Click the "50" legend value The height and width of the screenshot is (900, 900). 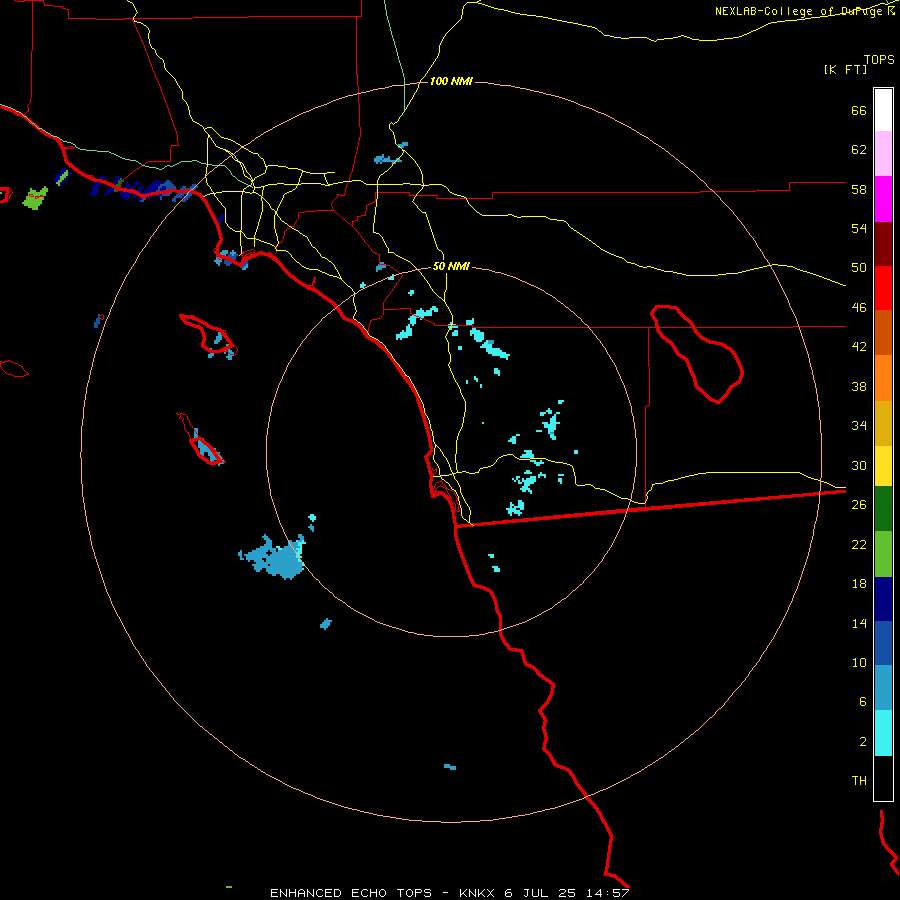coord(859,268)
